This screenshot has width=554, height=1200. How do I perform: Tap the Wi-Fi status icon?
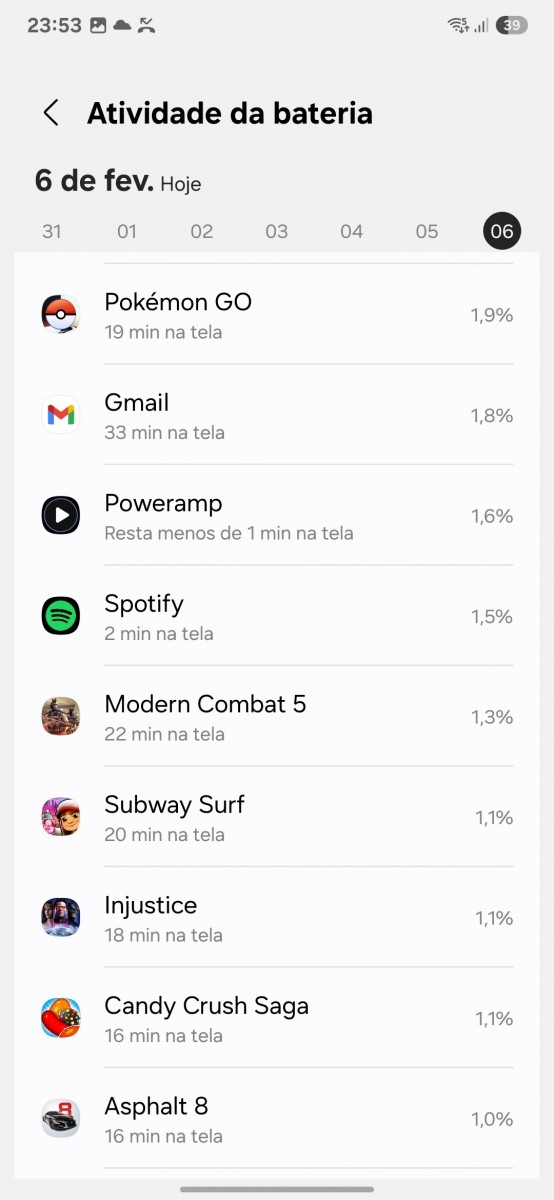(x=458, y=26)
